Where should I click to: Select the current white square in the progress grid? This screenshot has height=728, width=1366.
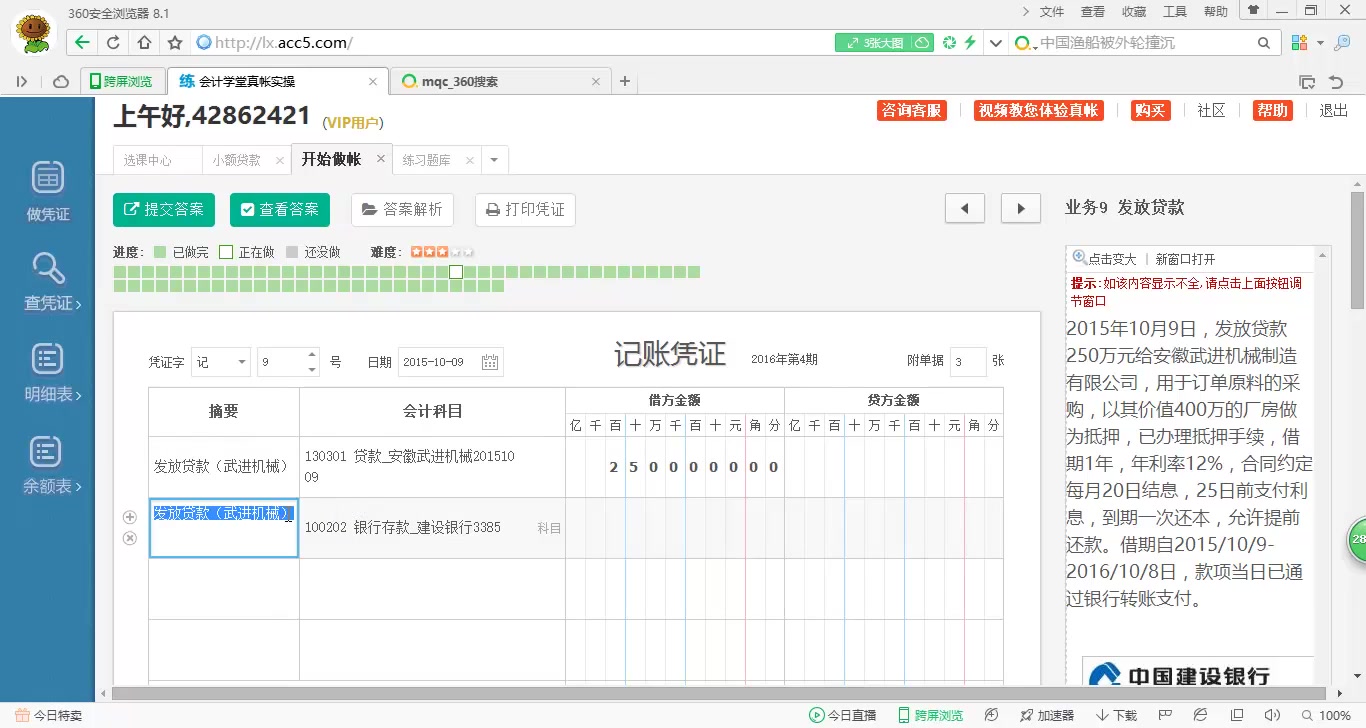click(x=456, y=271)
